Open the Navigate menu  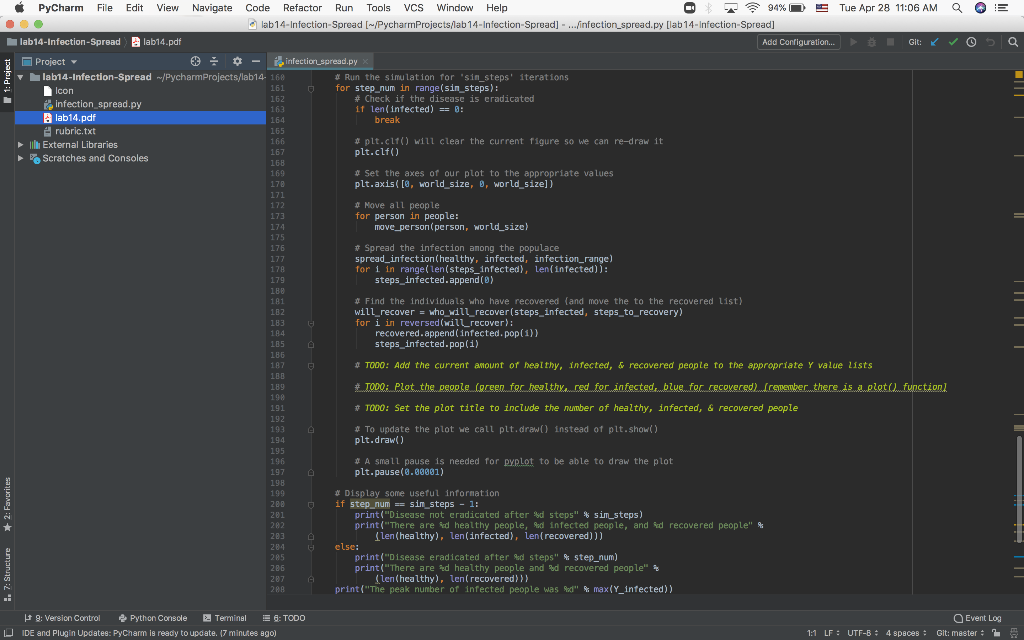212,8
